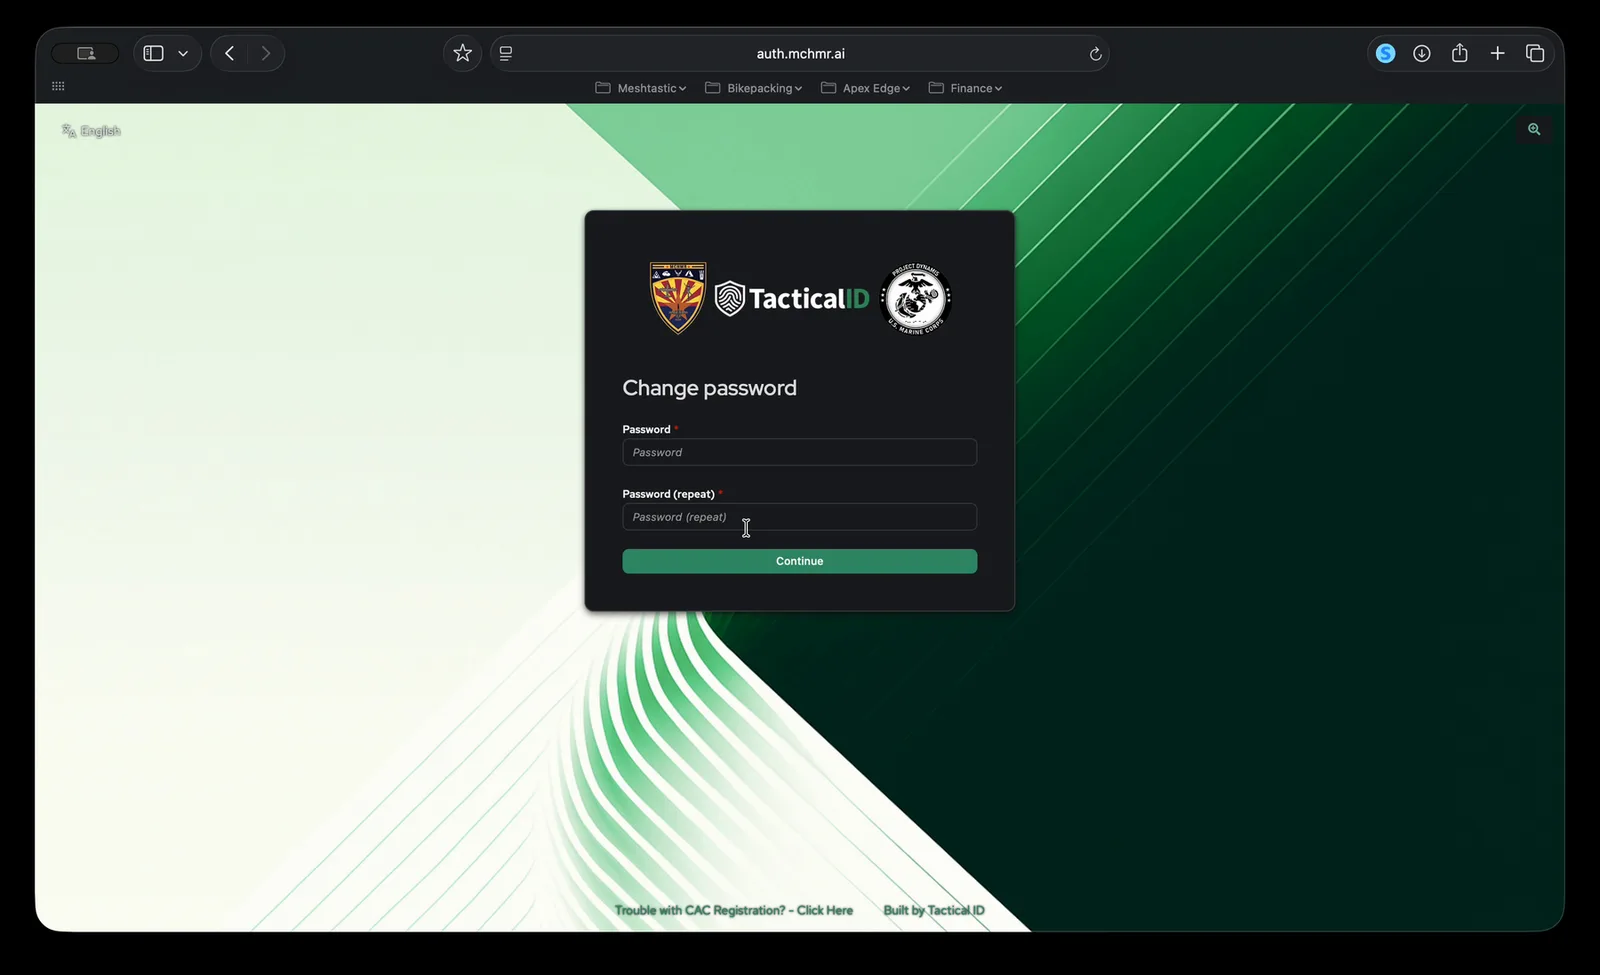Open the tab group picker button

(86, 53)
